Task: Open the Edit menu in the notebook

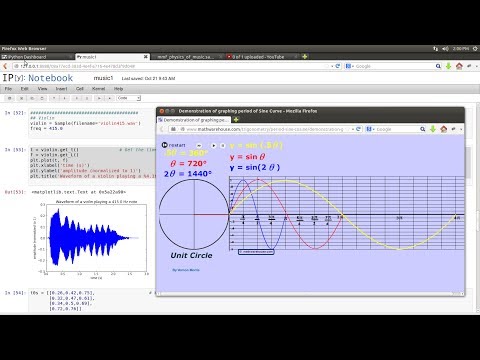Action: [24, 89]
